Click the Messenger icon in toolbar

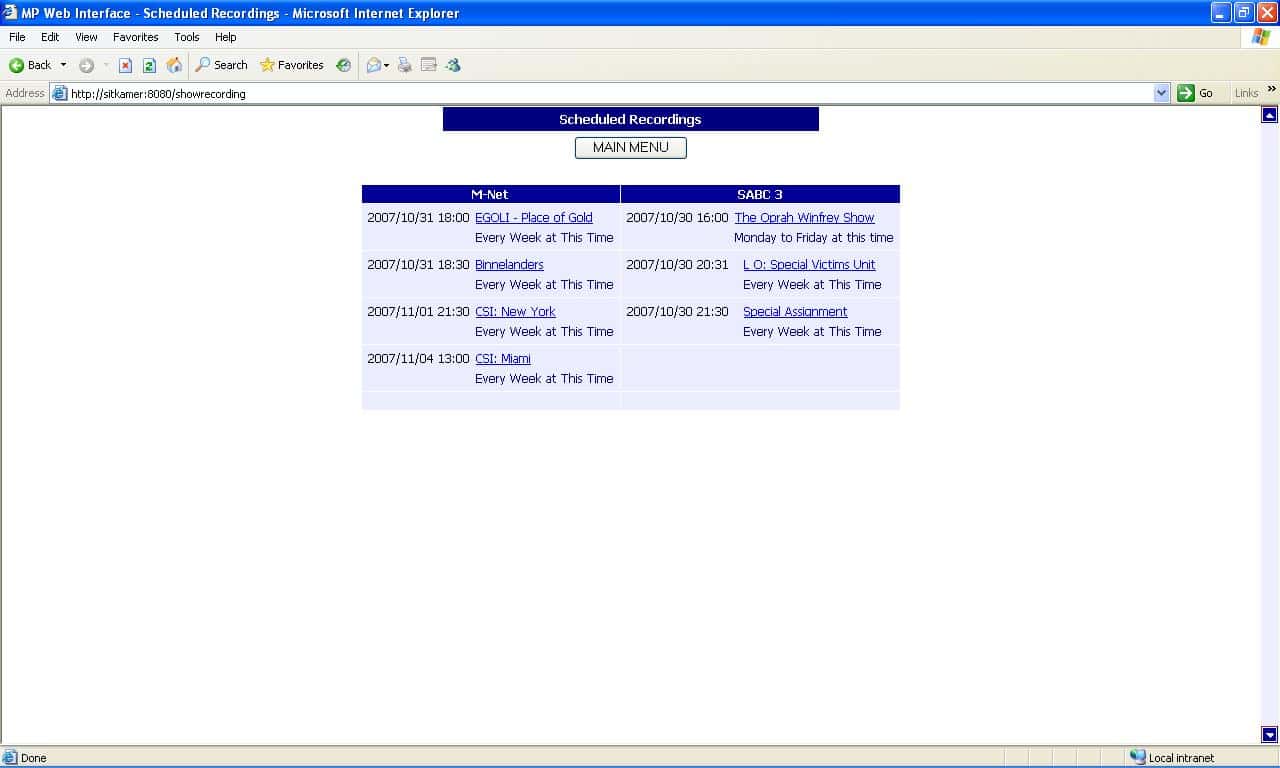pyautogui.click(x=453, y=65)
